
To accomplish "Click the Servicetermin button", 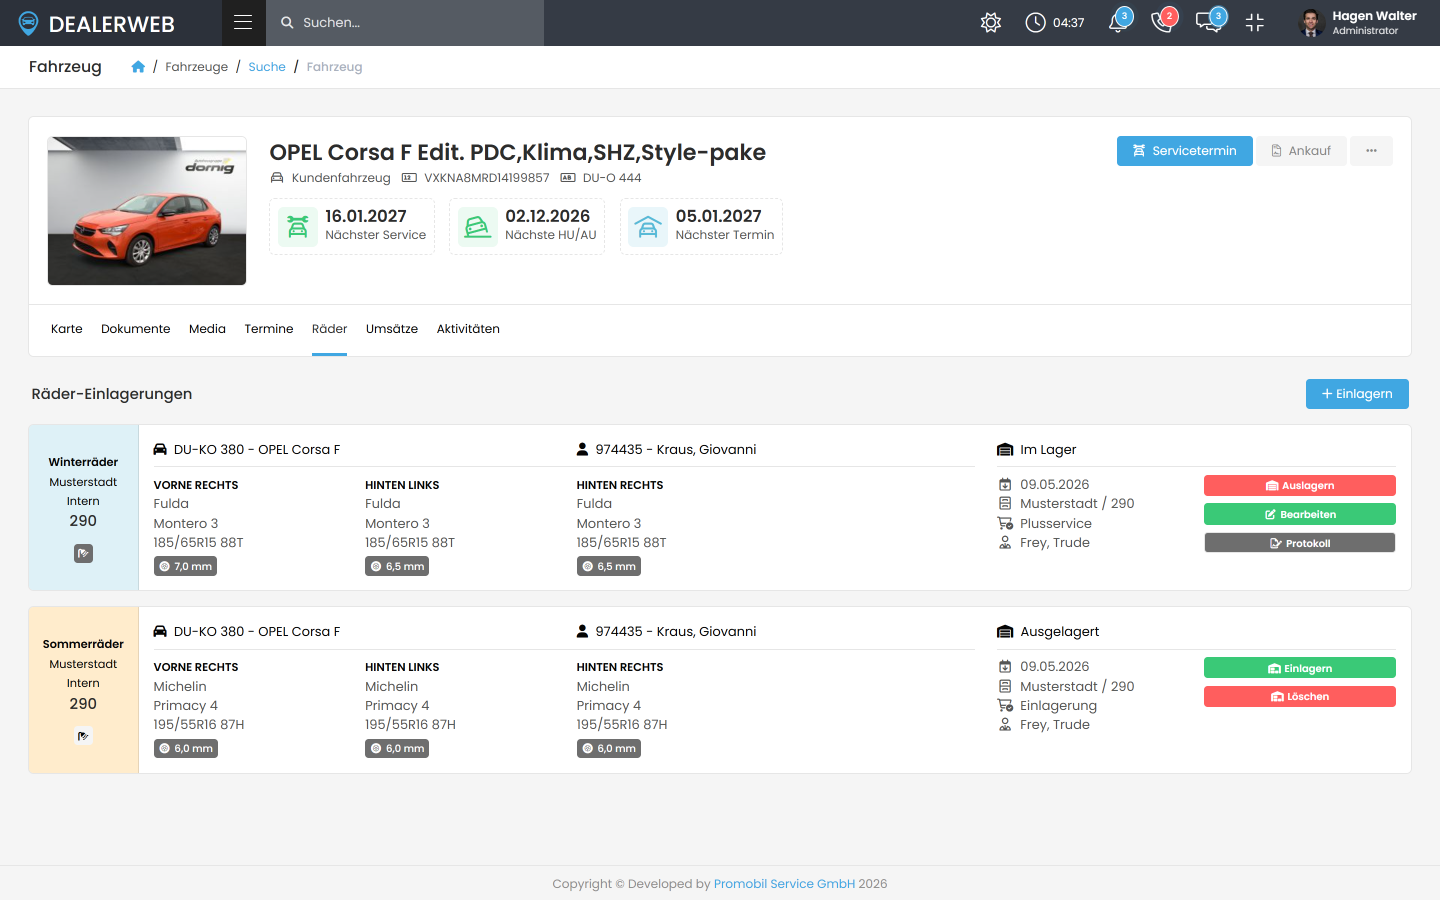I will 1184,151.
